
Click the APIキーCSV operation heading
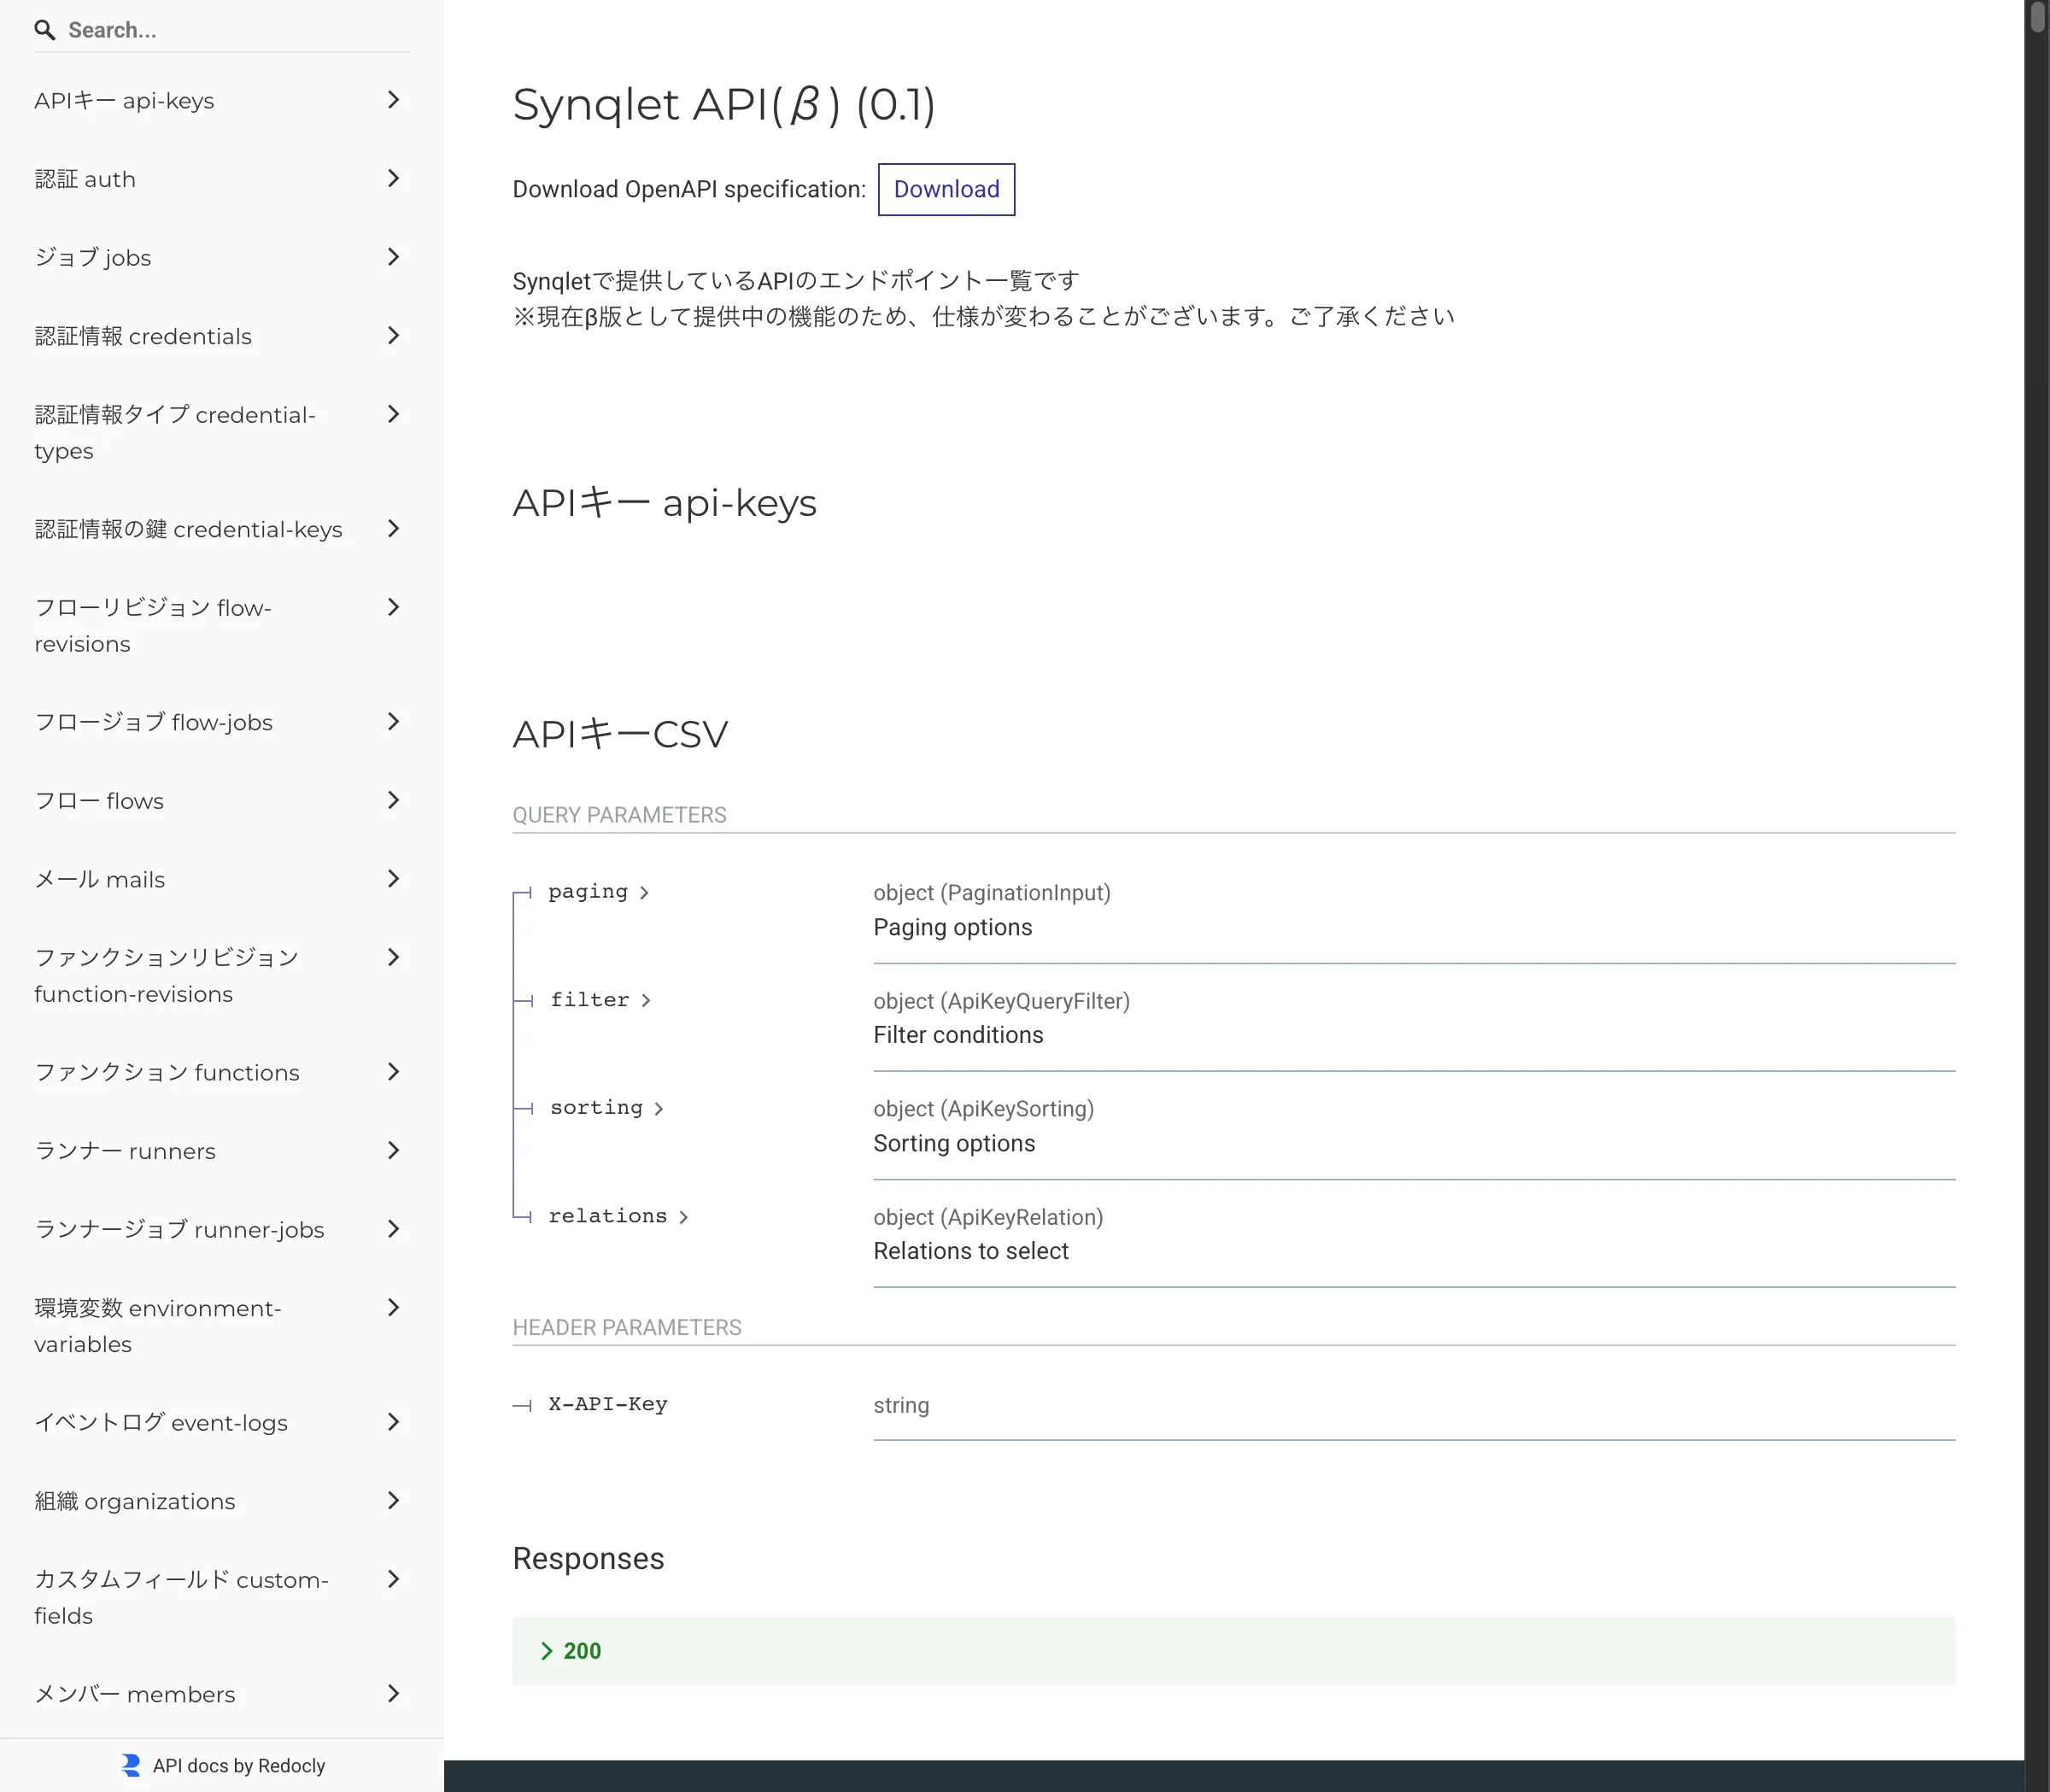620,734
